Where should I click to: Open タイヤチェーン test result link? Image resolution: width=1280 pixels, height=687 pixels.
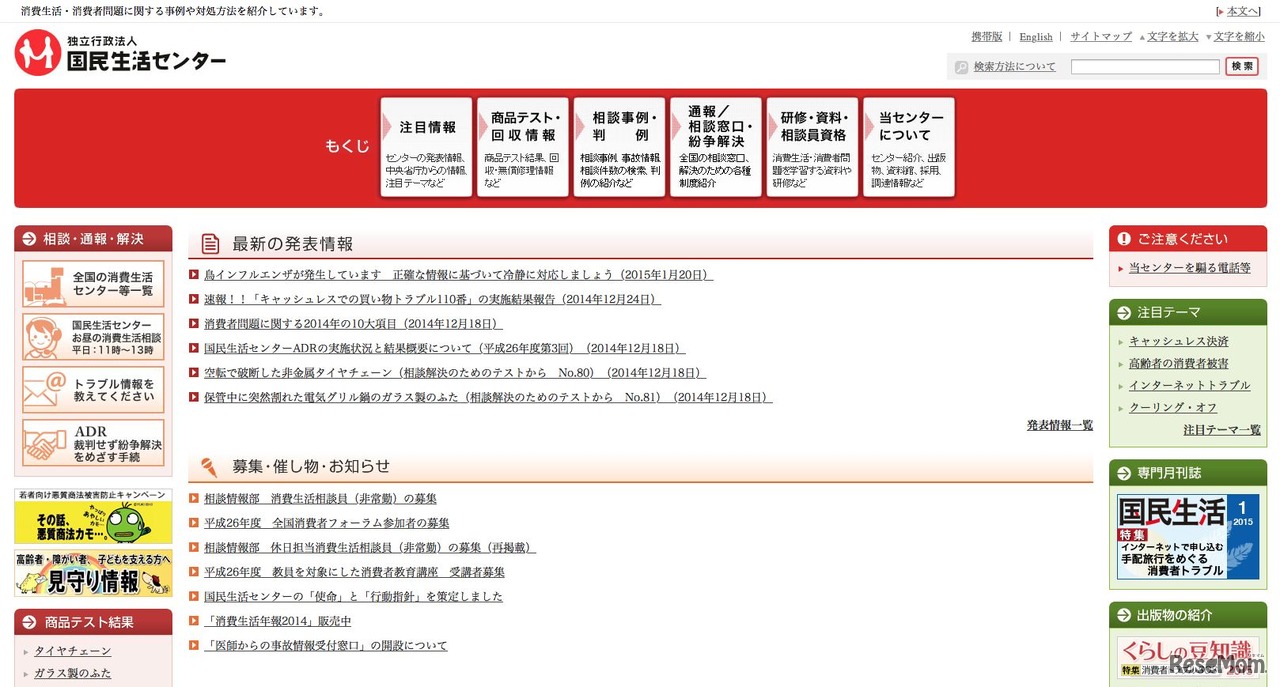73,651
